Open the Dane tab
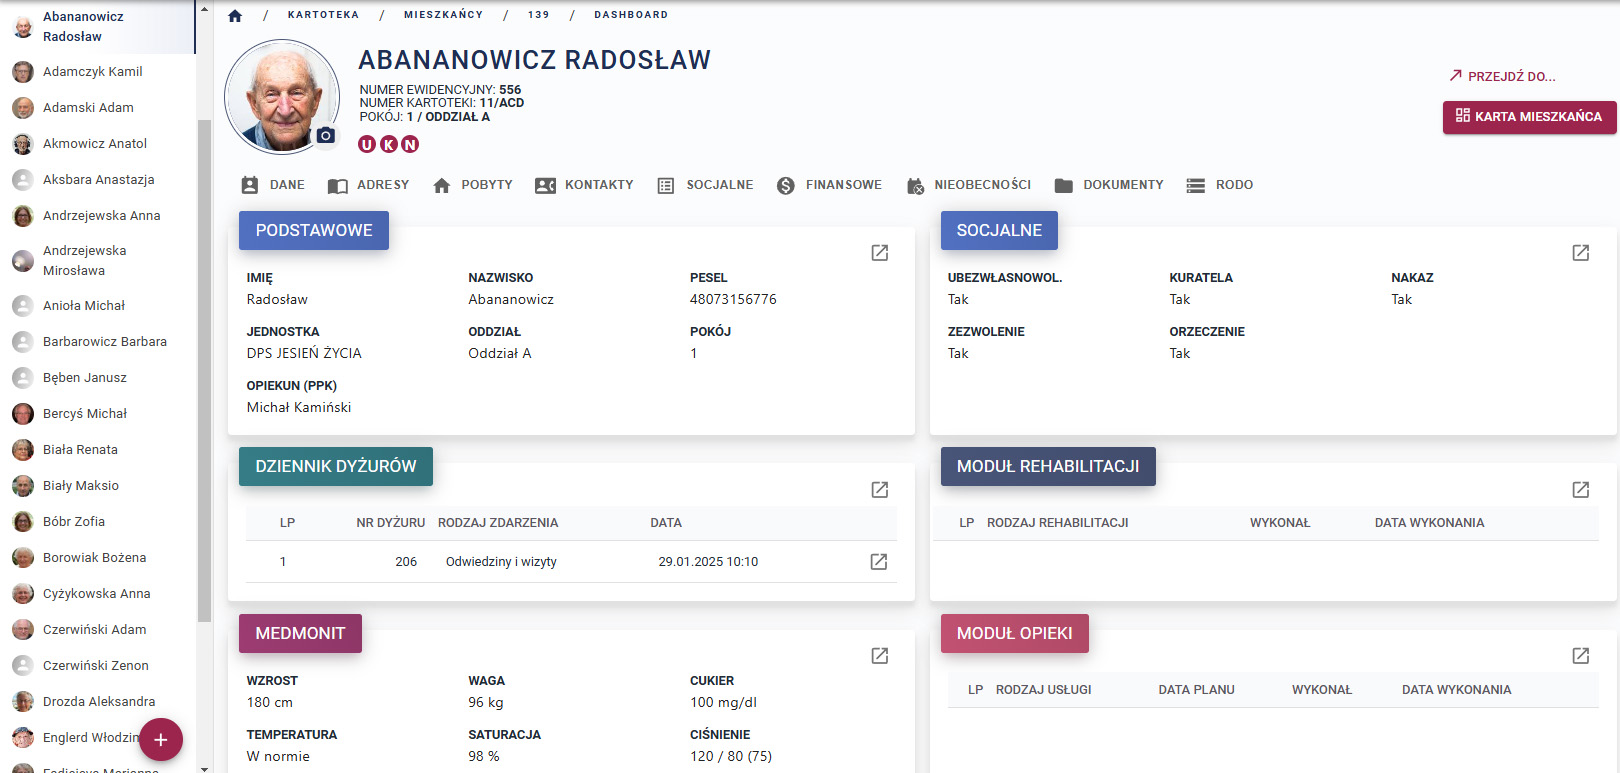1620x773 pixels. [x=273, y=185]
